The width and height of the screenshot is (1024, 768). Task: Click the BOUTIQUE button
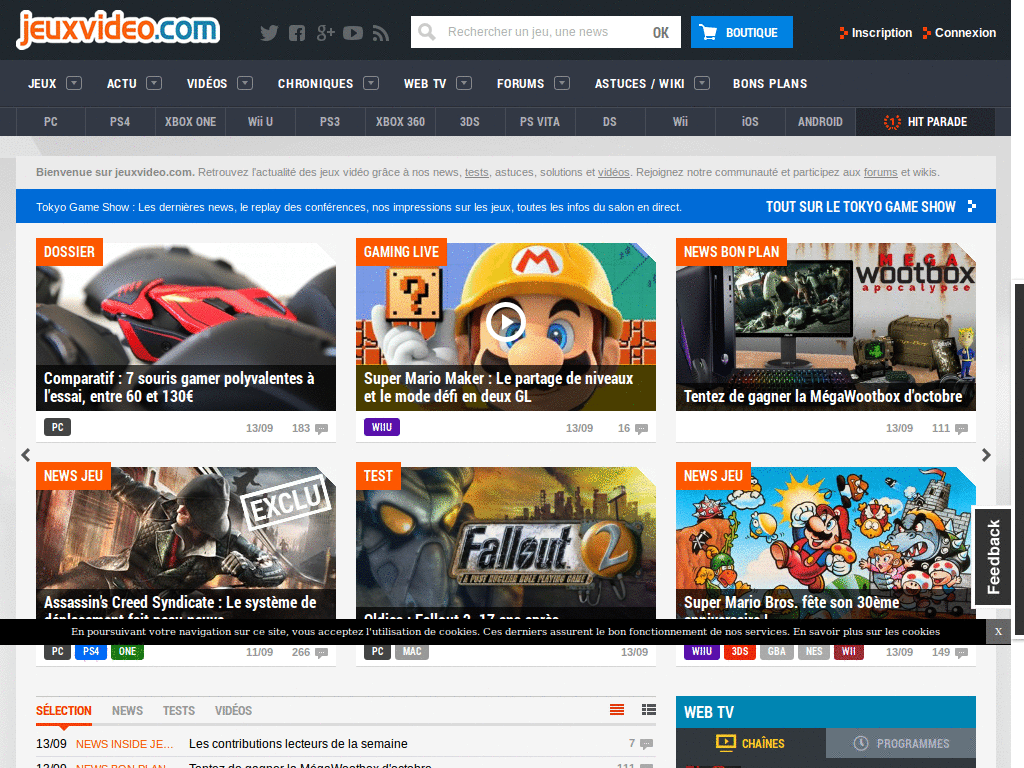[x=742, y=32]
